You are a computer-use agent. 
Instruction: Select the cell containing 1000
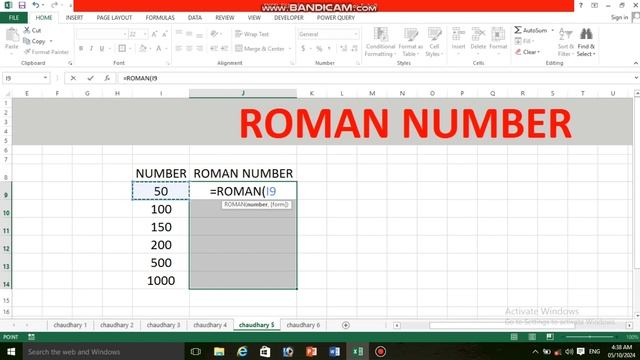pyautogui.click(x=161, y=280)
